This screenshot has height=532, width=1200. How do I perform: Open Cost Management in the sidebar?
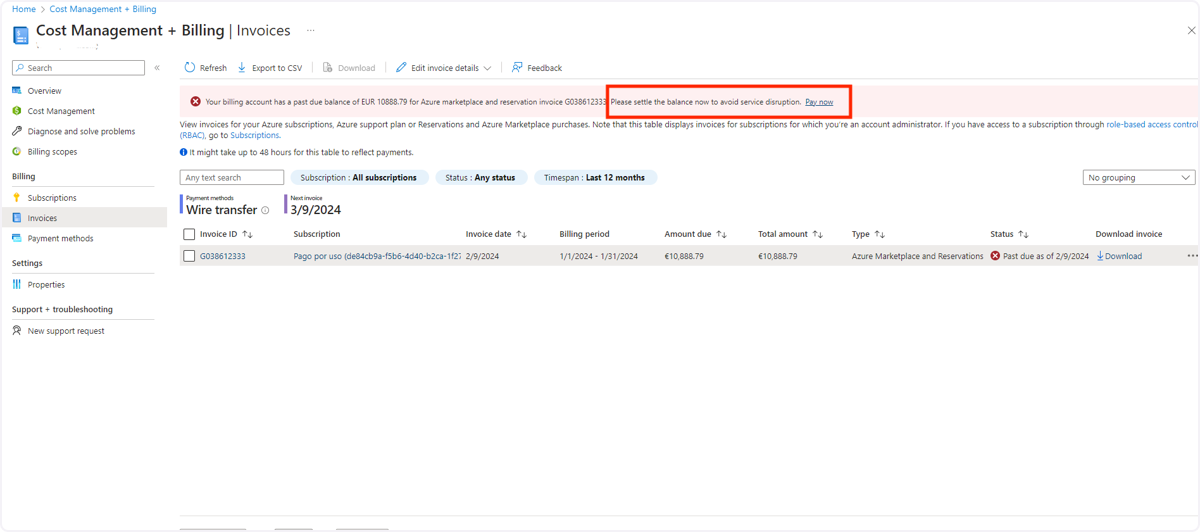pyautogui.click(x=61, y=111)
